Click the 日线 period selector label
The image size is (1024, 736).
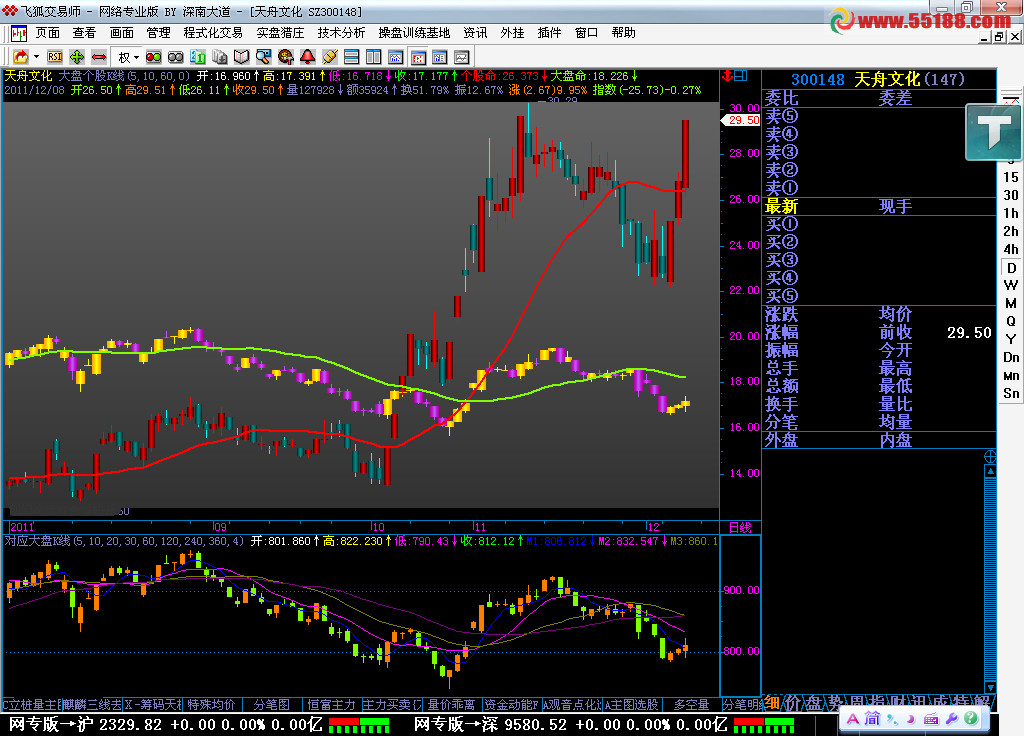[x=740, y=527]
